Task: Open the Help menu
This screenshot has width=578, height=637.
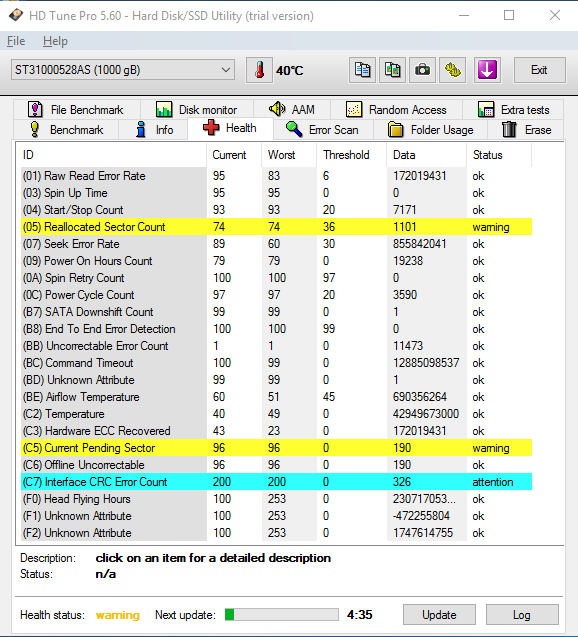Action: point(55,41)
